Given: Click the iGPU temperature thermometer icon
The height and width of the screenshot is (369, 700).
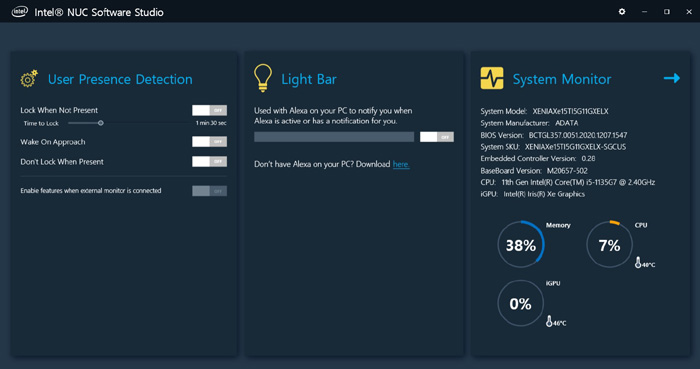Looking at the screenshot, I should click(549, 321).
